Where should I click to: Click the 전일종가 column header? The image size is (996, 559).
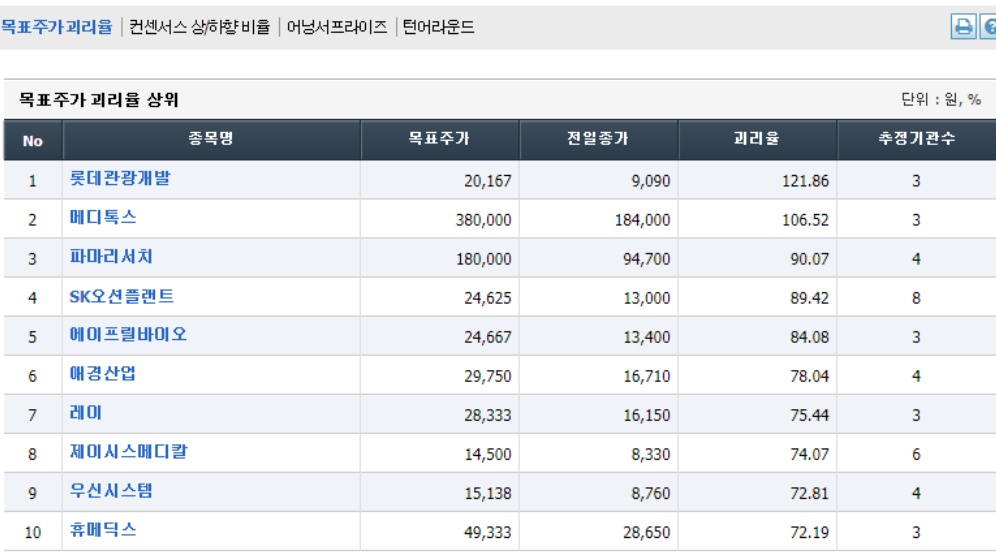598,139
